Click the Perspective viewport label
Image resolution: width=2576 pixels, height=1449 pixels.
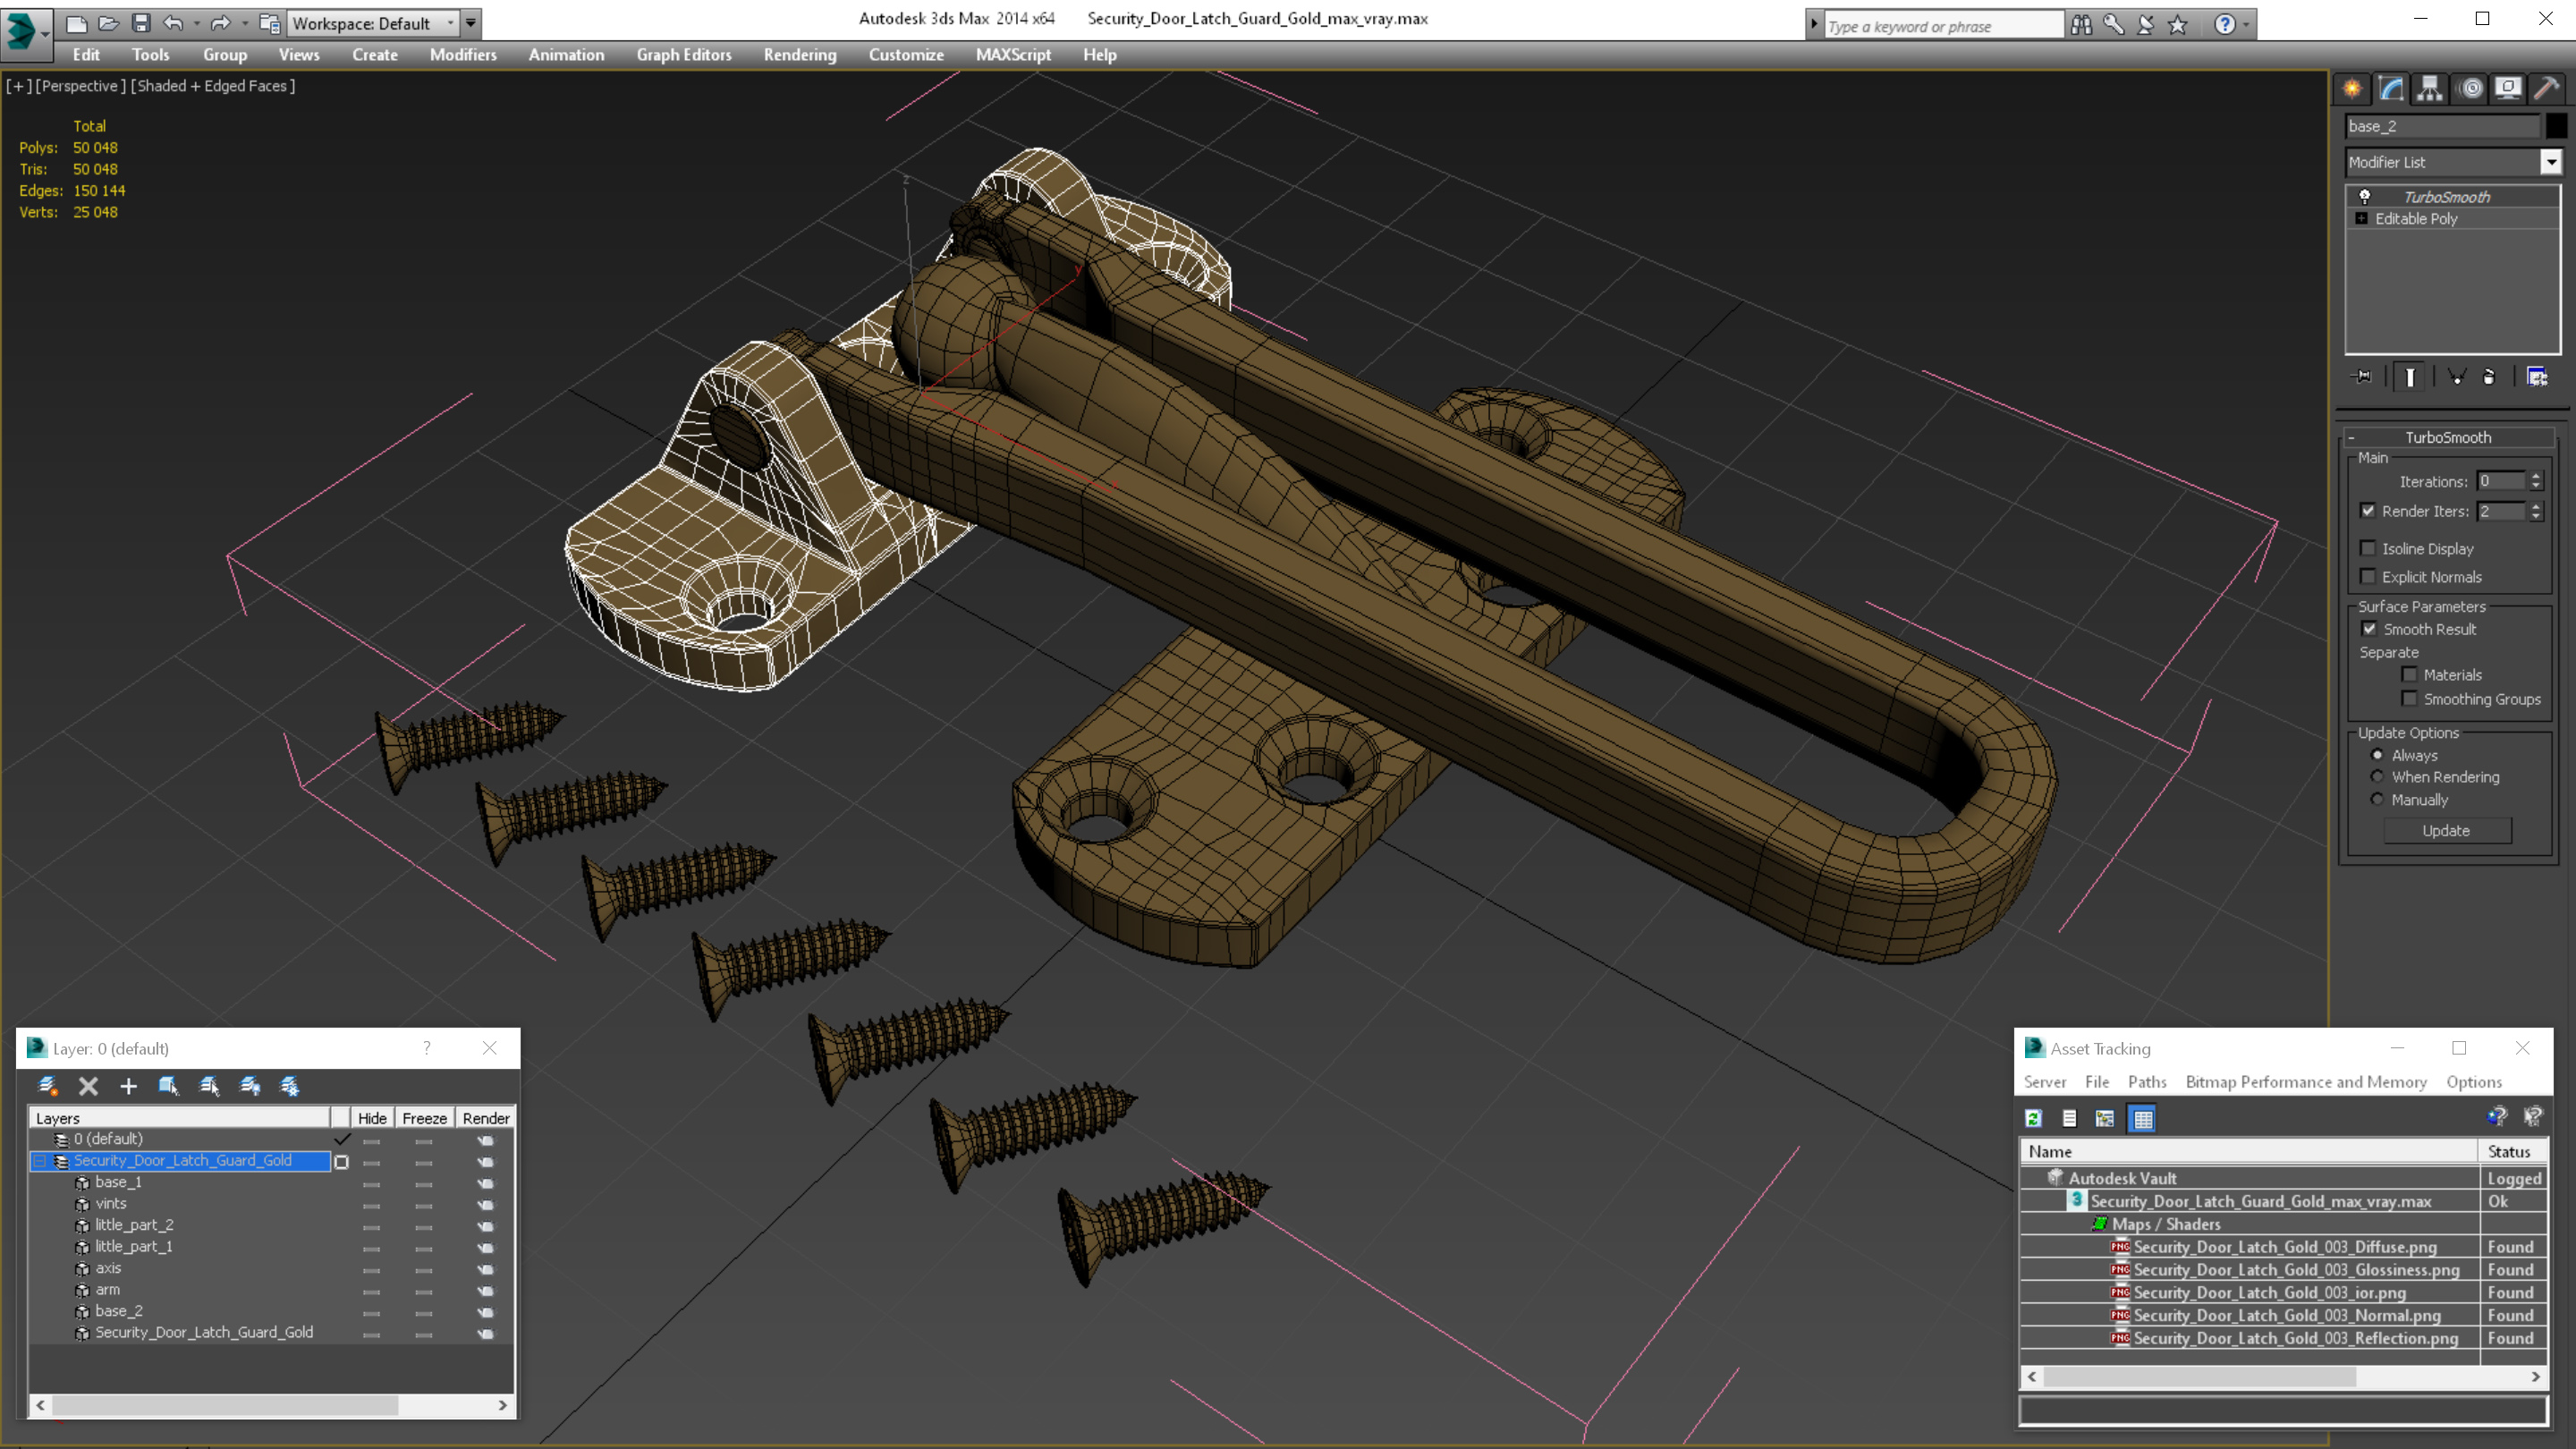81,86
